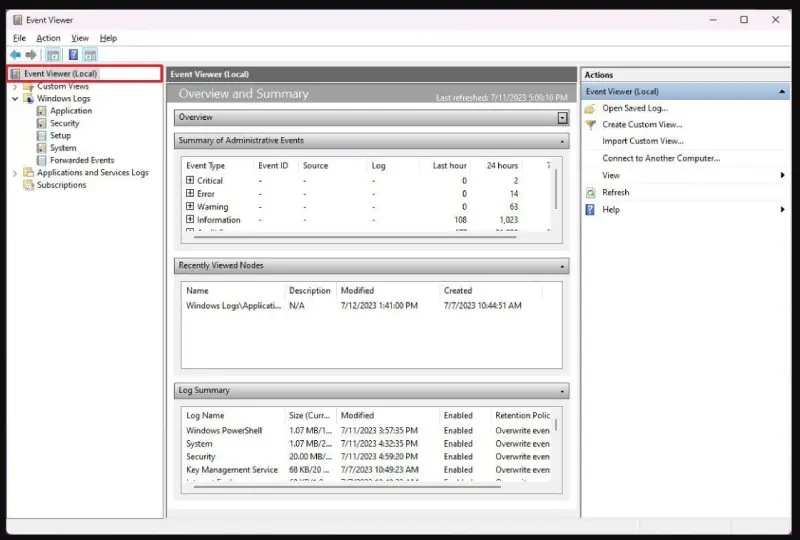Open the View submenu in Actions pane
This screenshot has width=800, height=540.
coord(782,175)
